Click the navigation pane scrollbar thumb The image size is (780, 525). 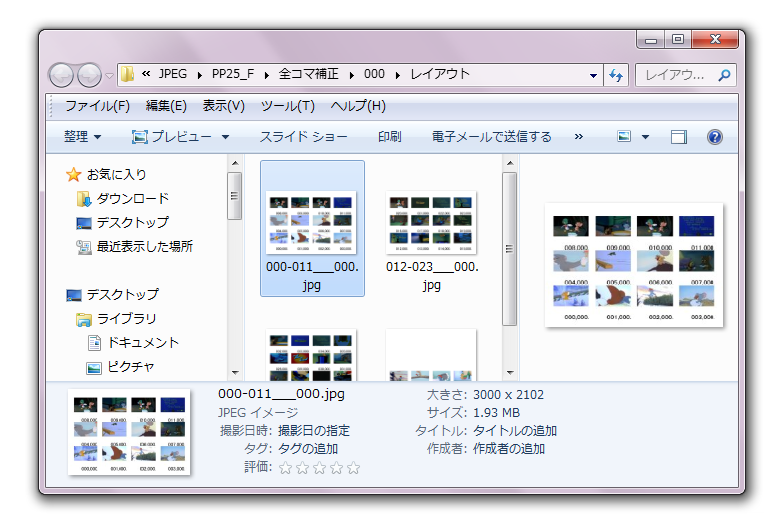pyautogui.click(x=235, y=196)
